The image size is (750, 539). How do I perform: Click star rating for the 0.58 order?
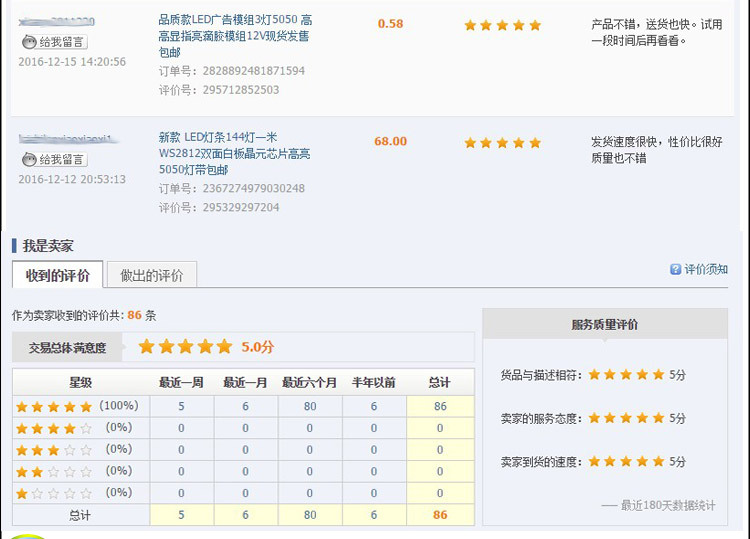click(x=502, y=25)
